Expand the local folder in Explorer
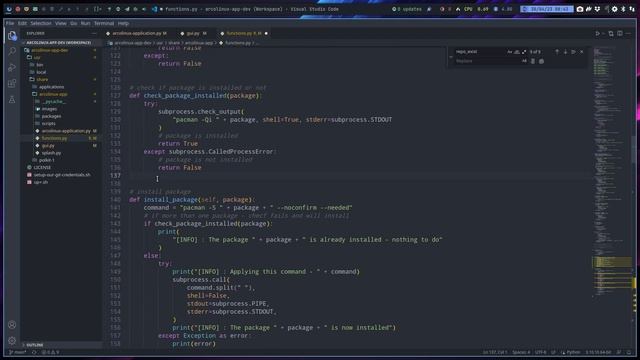640x360 pixels. coord(41,72)
